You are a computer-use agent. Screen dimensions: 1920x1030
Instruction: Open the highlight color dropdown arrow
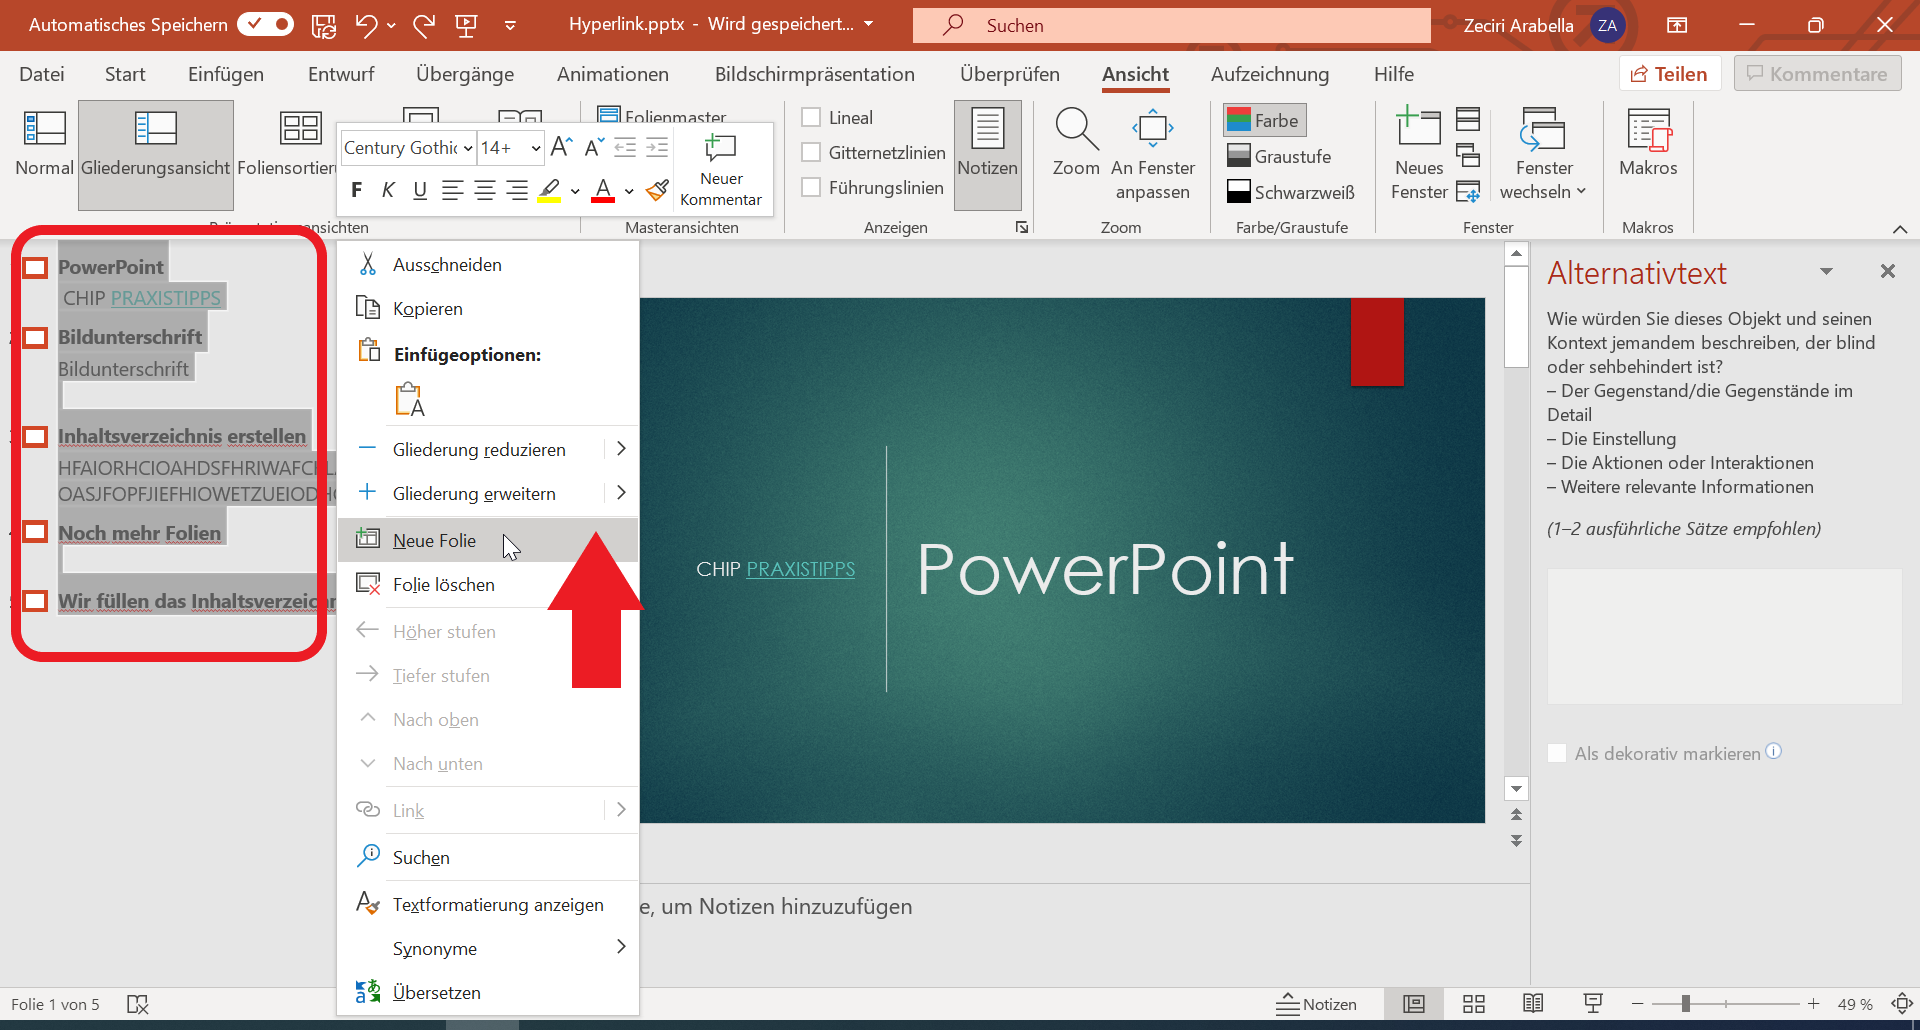[x=575, y=190]
